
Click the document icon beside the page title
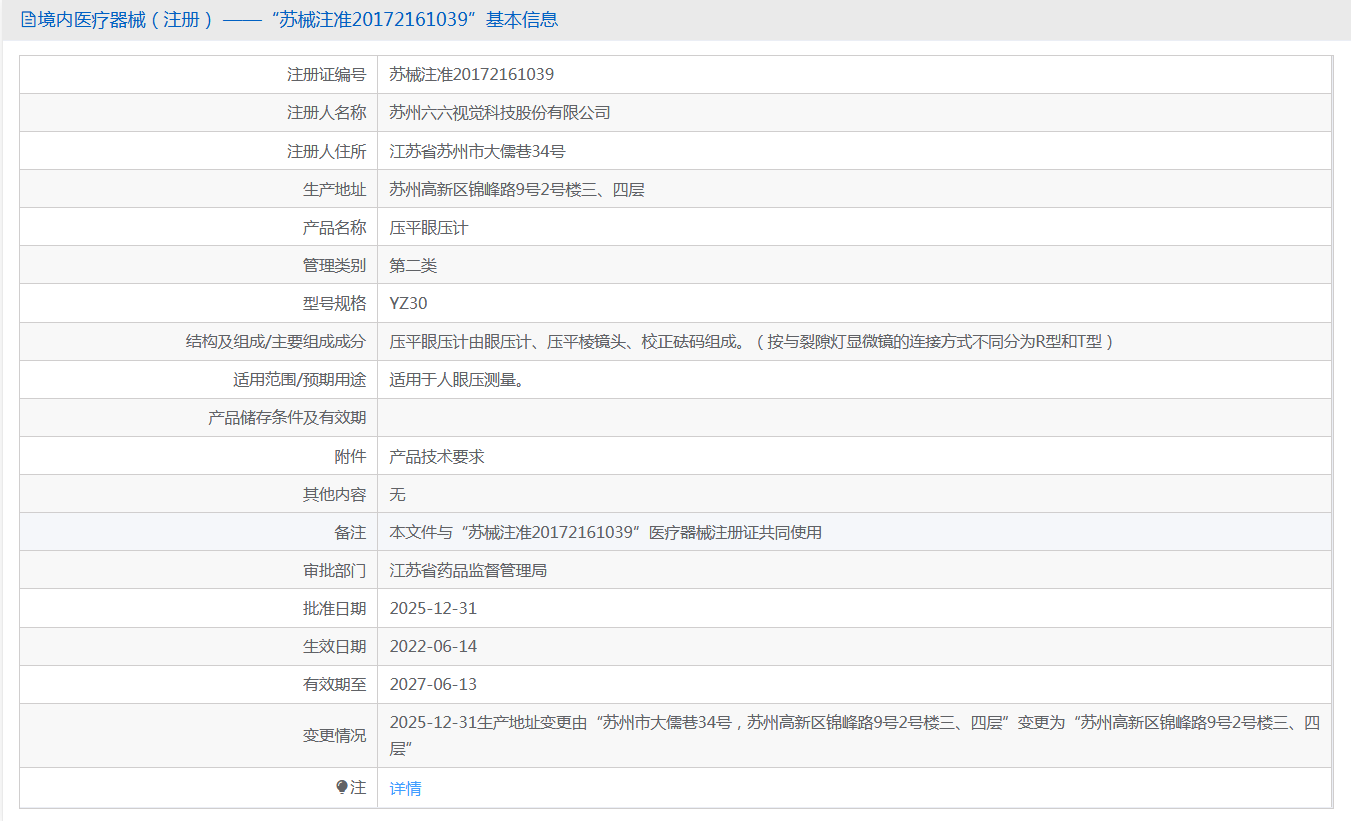(x=28, y=20)
